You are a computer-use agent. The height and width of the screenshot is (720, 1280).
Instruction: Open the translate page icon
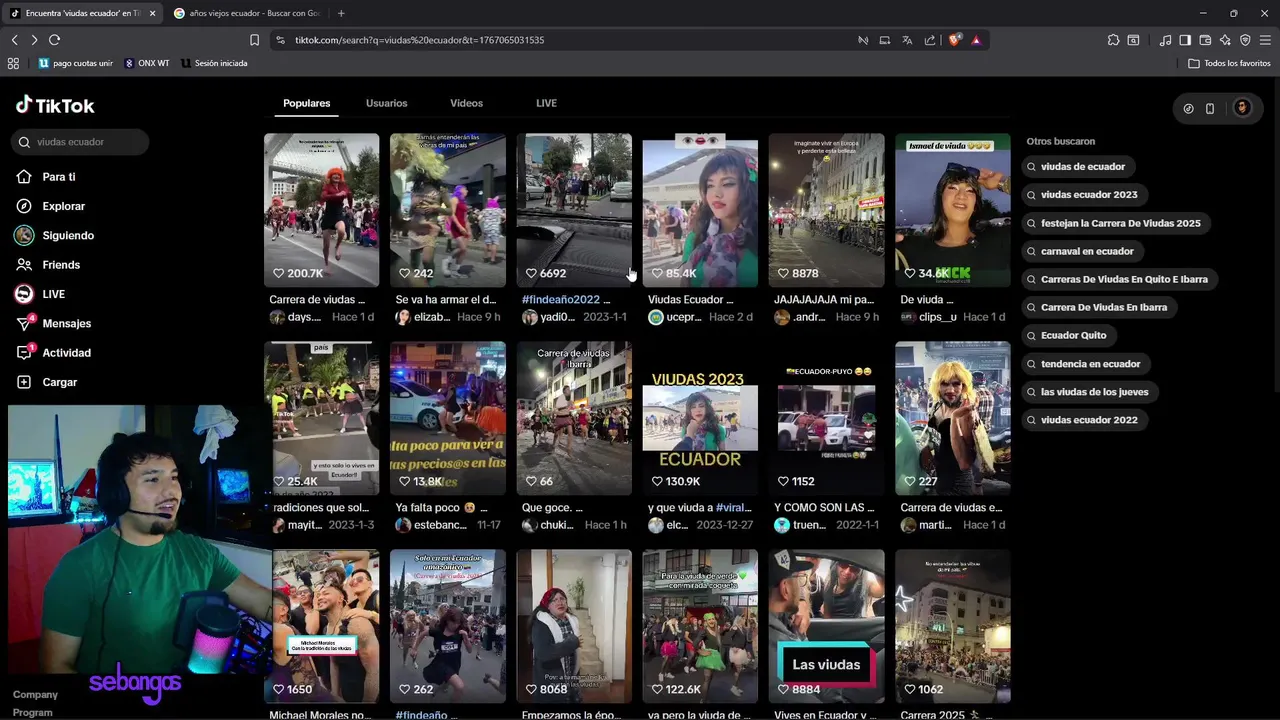pos(907,40)
